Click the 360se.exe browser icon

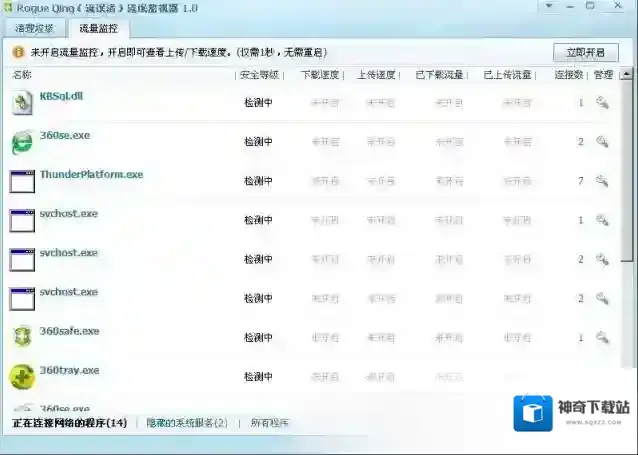click(x=22, y=142)
